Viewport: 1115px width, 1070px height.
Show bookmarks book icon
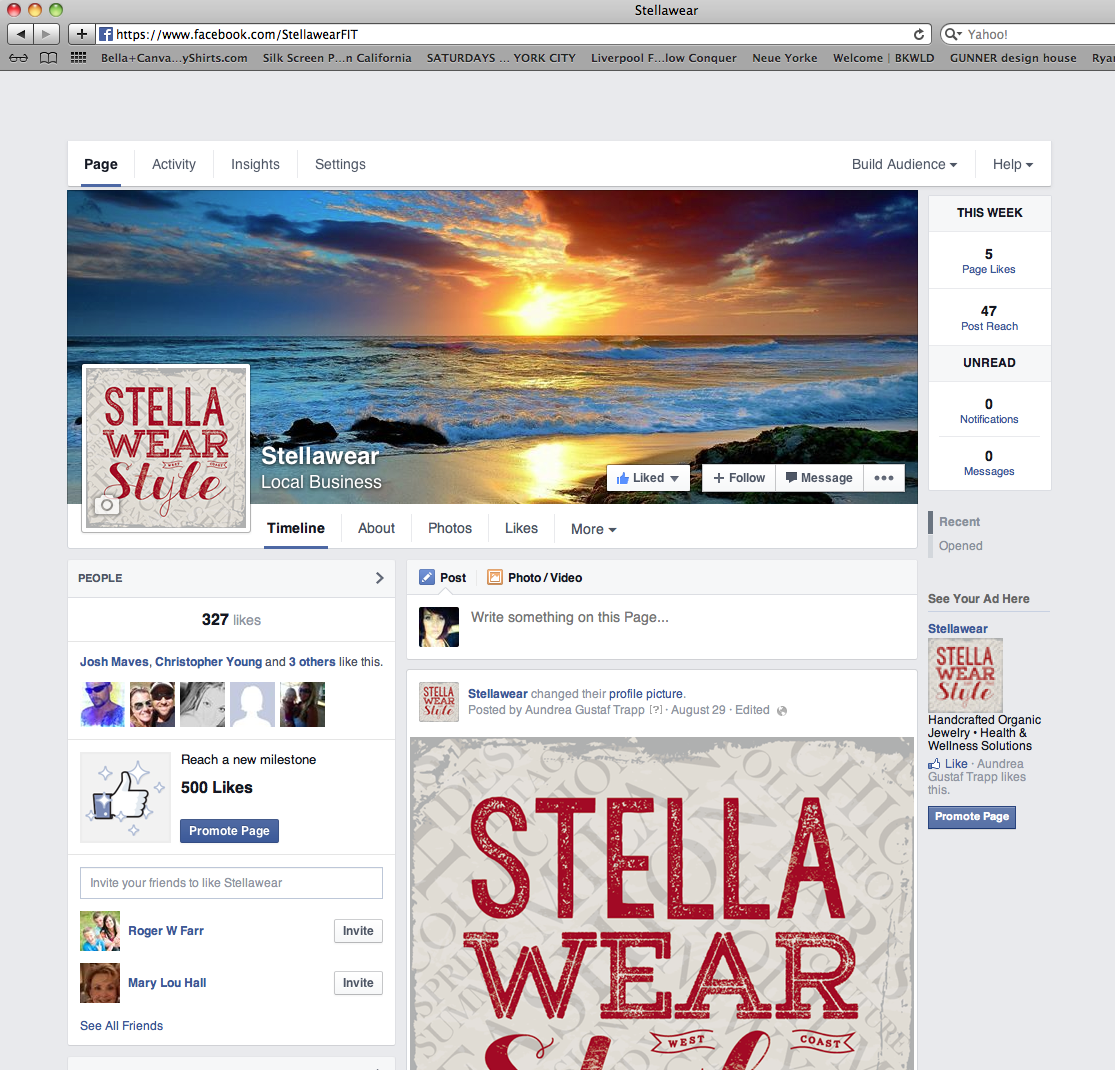tap(48, 58)
